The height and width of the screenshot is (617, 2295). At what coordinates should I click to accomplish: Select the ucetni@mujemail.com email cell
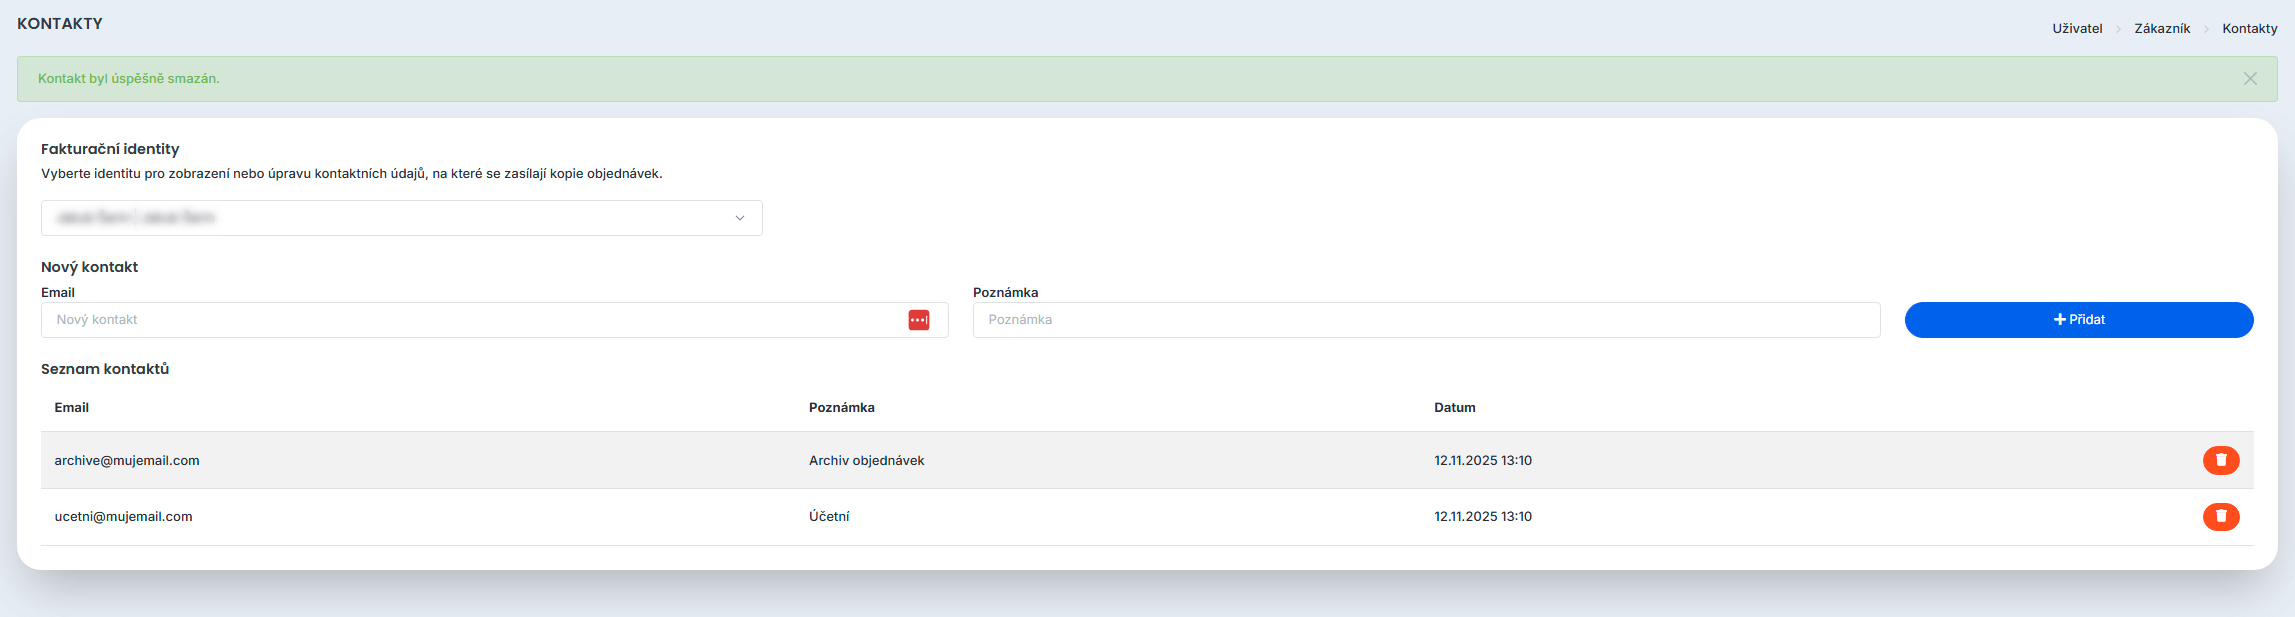pos(123,517)
